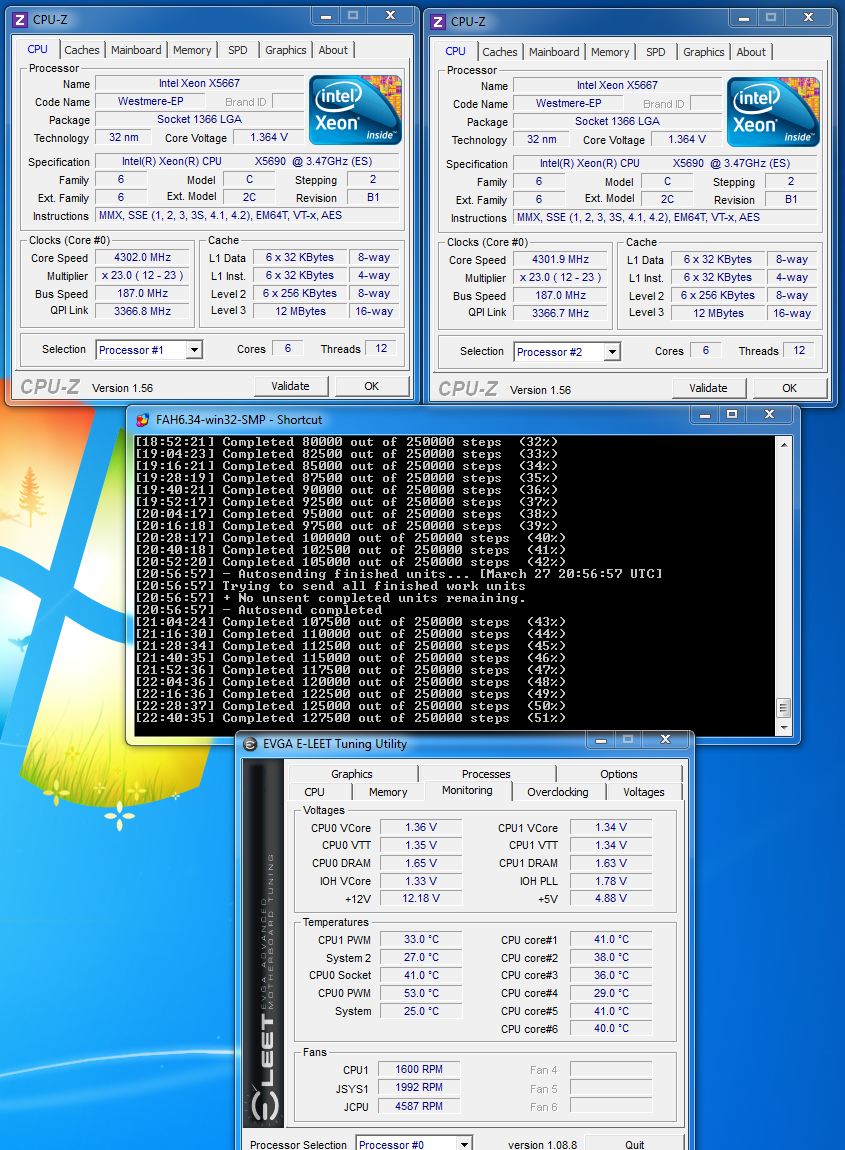Expand the Processor #1 selection dropdown
Viewport: 845px width, 1150px height.
point(194,350)
